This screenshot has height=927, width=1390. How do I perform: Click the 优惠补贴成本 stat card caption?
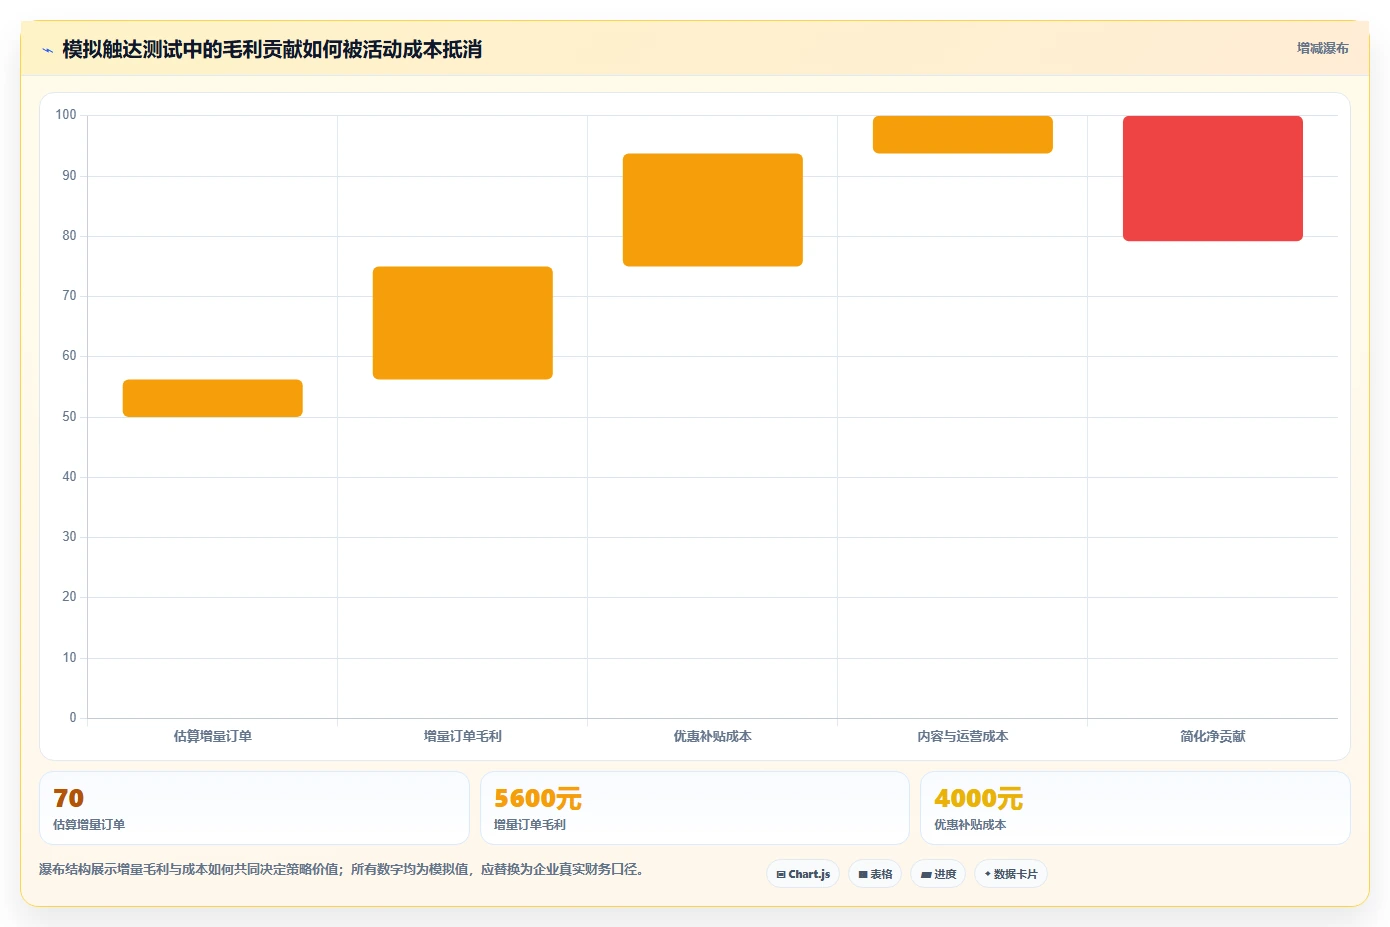pos(970,825)
